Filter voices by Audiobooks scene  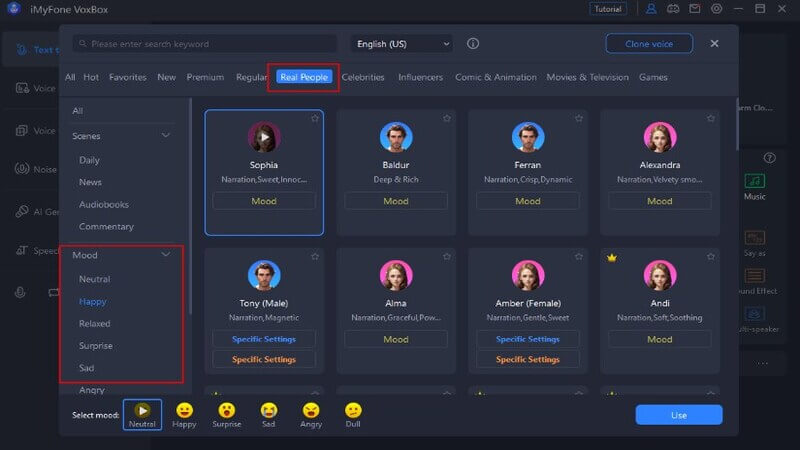coord(104,204)
